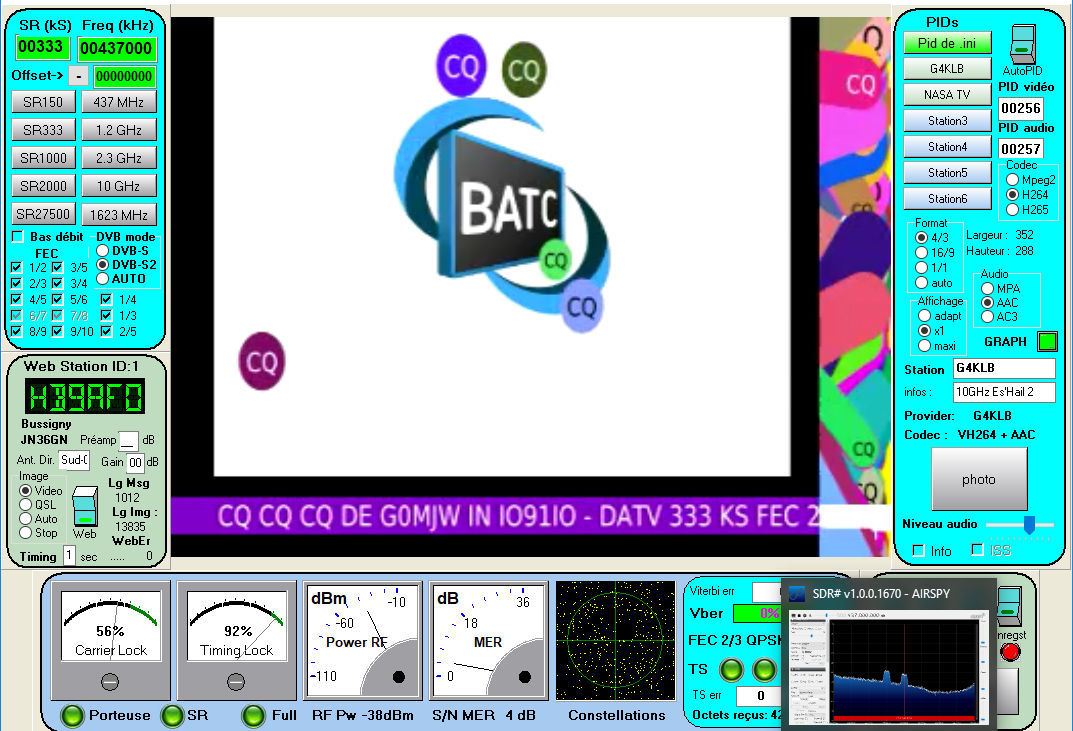1073x731 pixels.
Task: Load the NASA TV station preset
Action: [x=947, y=94]
